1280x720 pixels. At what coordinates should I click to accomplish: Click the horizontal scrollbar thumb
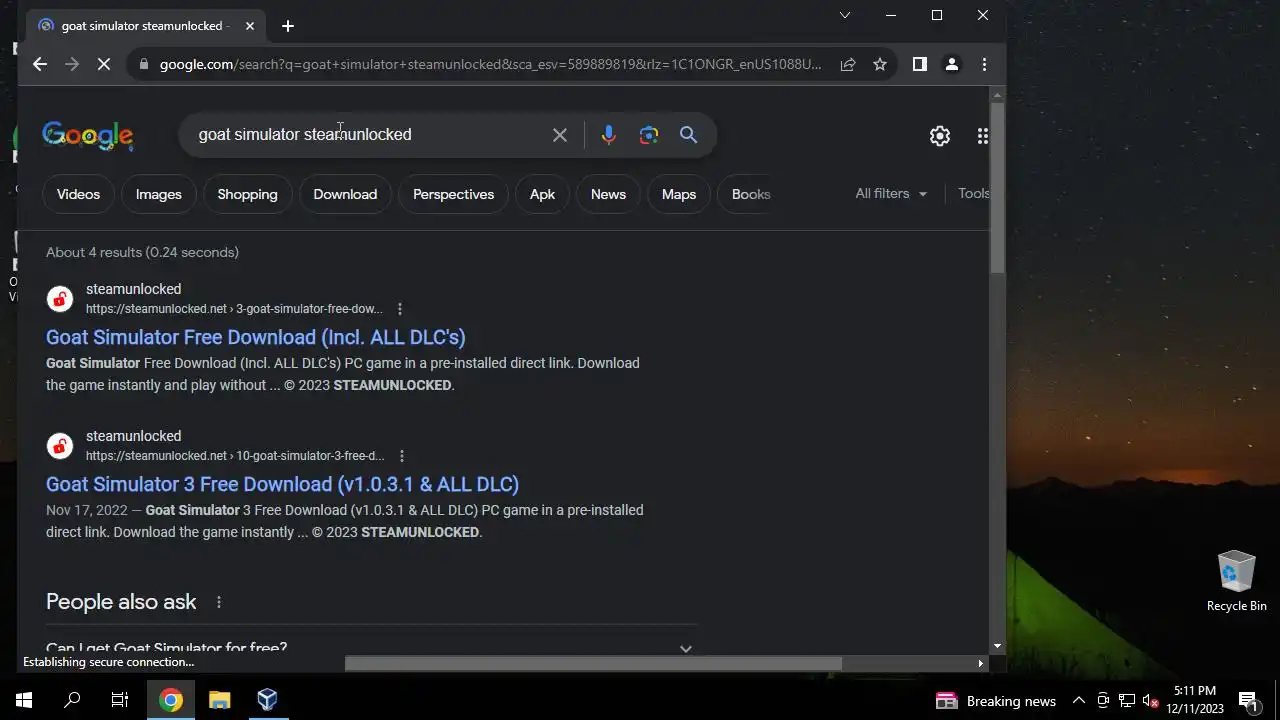point(593,663)
